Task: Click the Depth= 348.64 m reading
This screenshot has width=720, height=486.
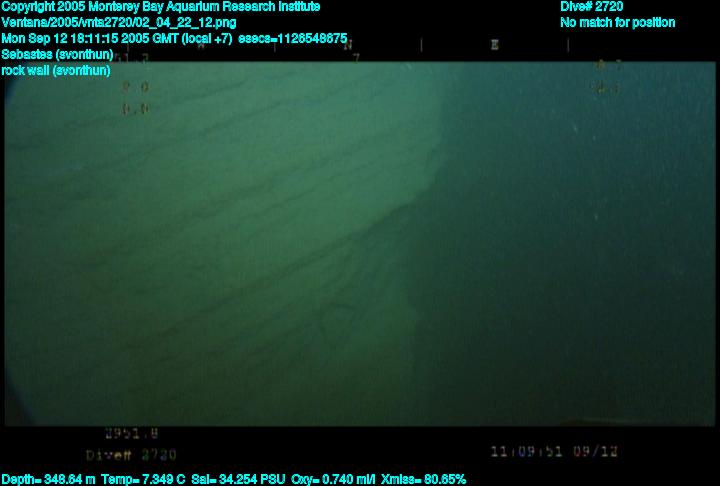Action: tap(48, 480)
